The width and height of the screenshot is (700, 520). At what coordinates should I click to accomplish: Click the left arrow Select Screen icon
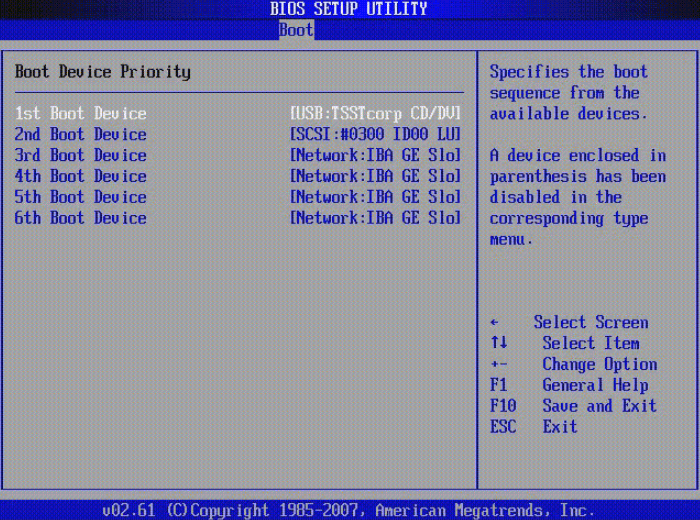point(494,323)
